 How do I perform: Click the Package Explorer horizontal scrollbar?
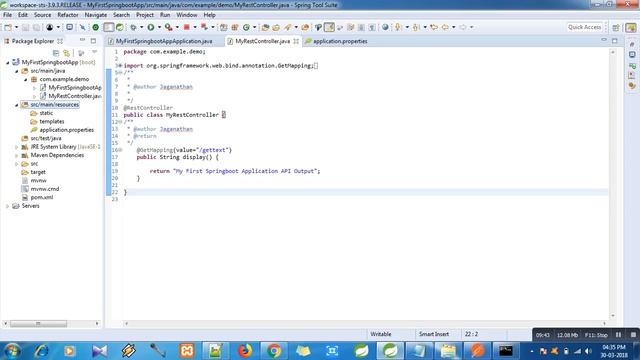point(38,324)
